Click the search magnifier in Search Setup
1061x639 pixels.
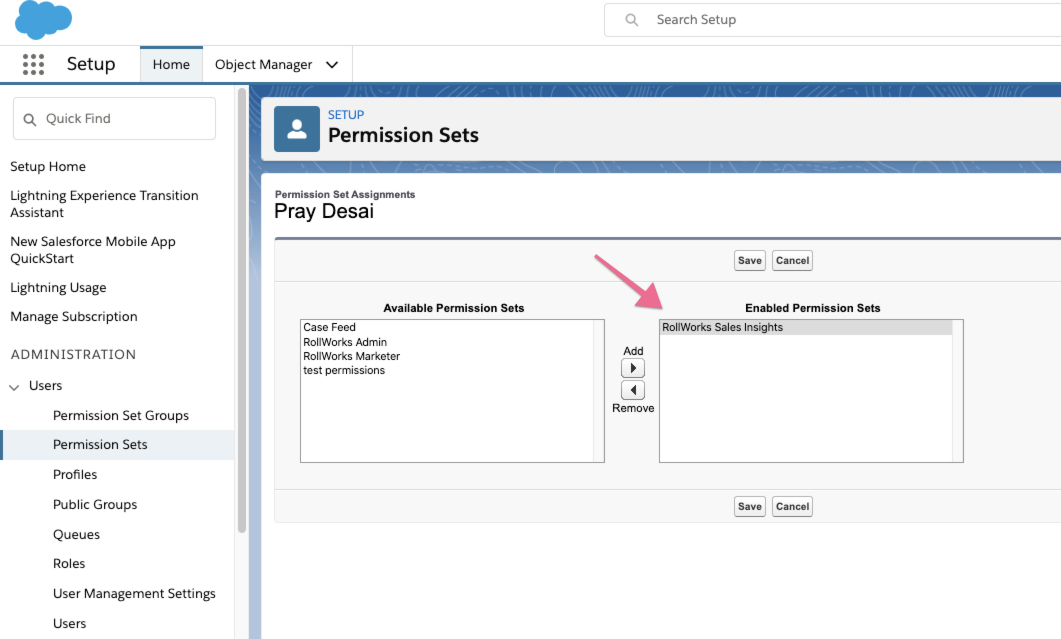click(x=631, y=20)
